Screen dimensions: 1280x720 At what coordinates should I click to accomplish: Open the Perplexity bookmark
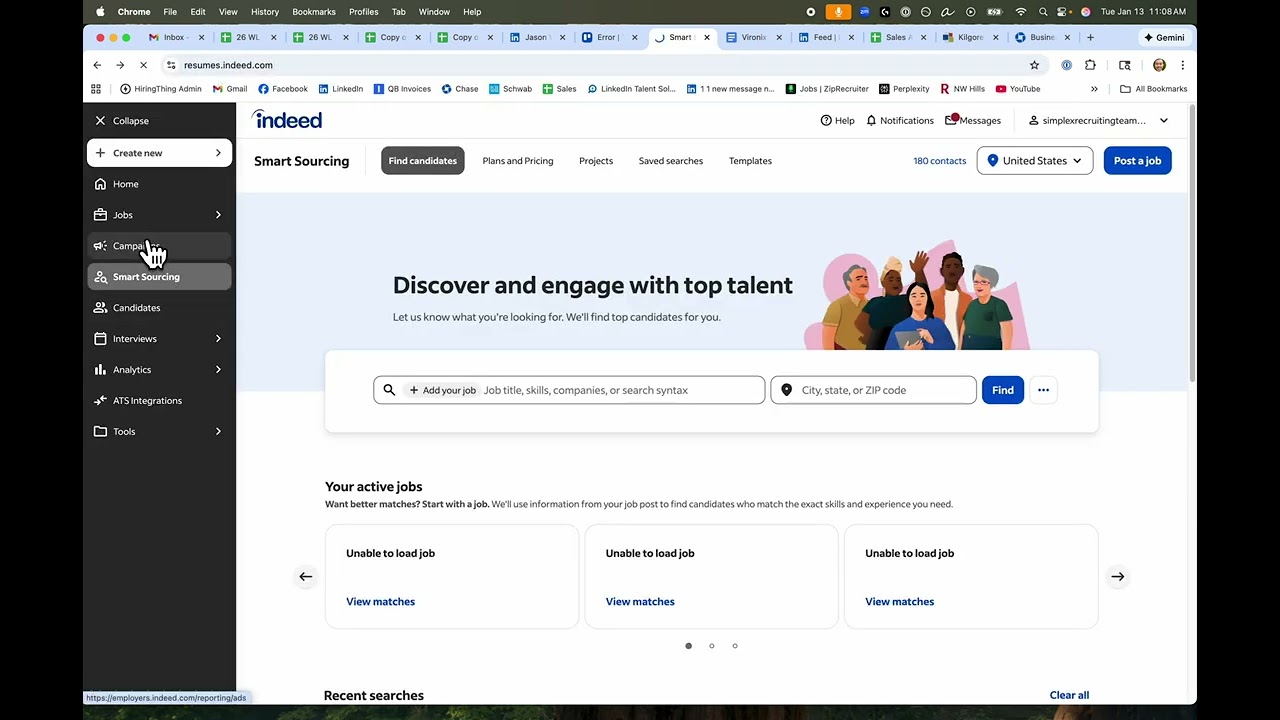pyautogui.click(x=904, y=89)
